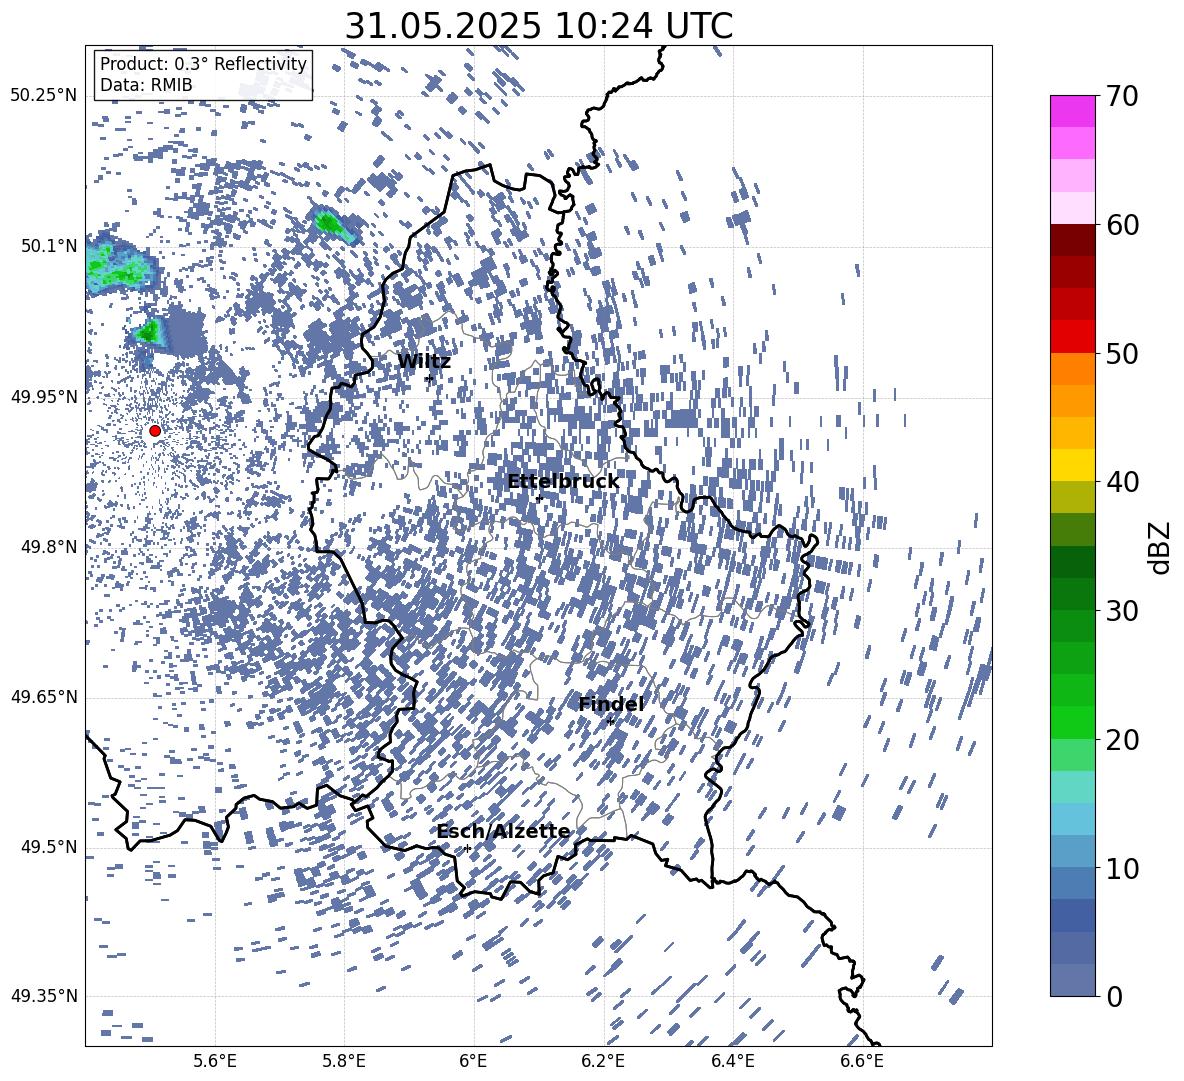
Task: Click the green echo cell near 5.8°E, 50.1°N
Action: 333,225
